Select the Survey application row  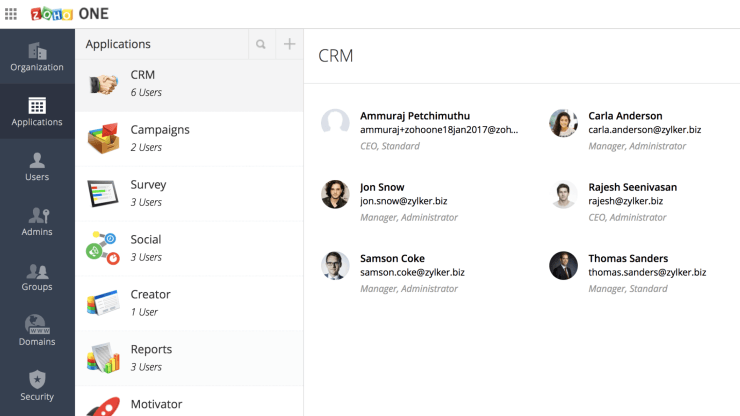coord(189,194)
